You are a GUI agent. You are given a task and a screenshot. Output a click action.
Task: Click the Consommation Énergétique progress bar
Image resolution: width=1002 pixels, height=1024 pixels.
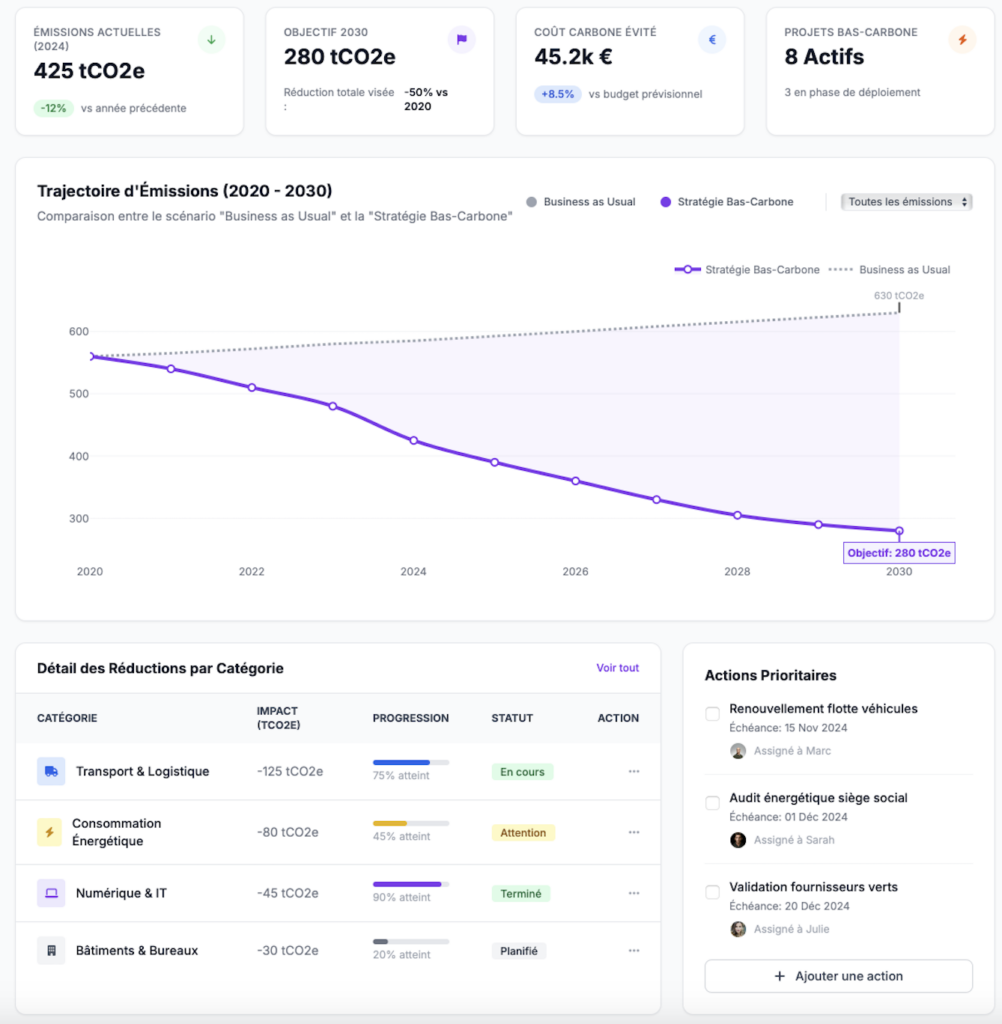[x=410, y=823]
